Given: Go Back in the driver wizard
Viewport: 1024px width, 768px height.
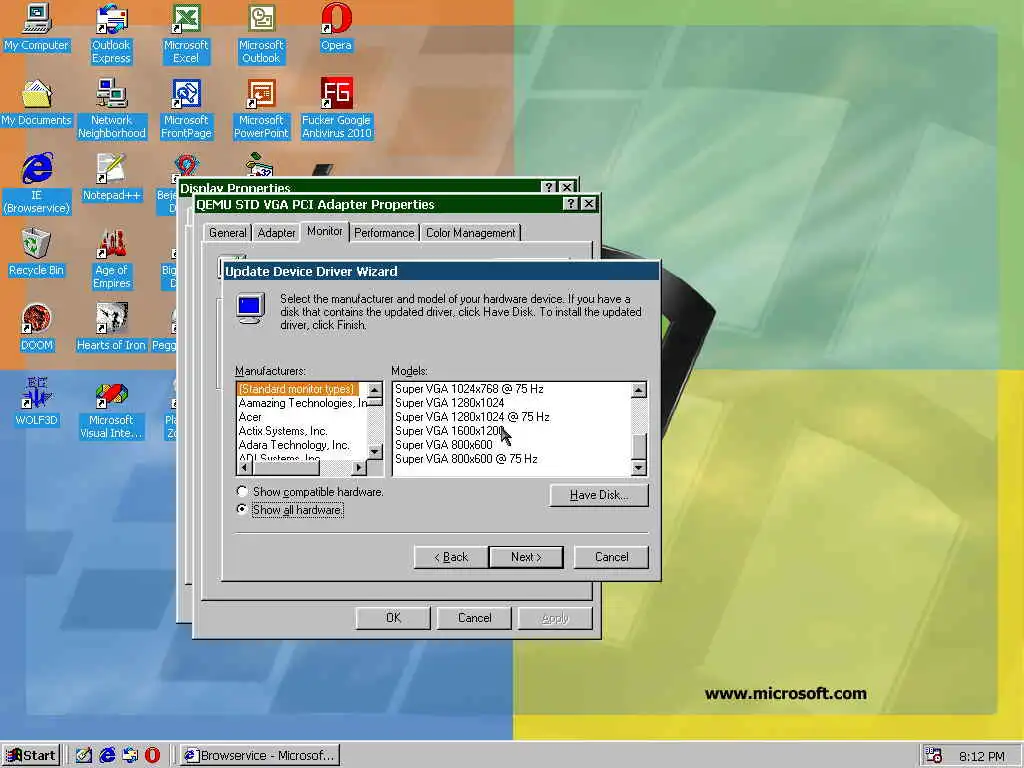Looking at the screenshot, I should pyautogui.click(x=451, y=557).
